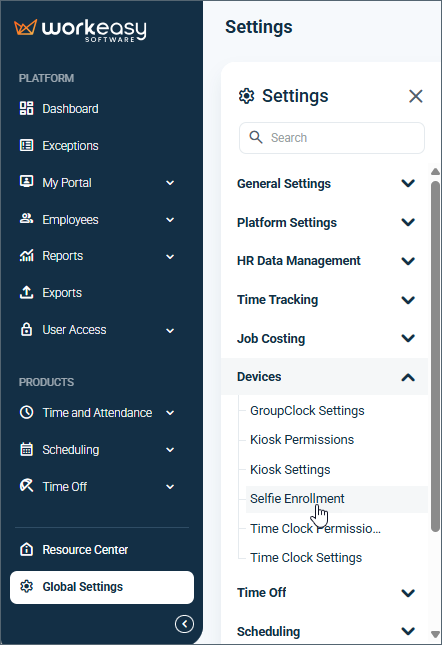Open the Dashboard icon in sidebar
The image size is (442, 645).
pyautogui.click(x=27, y=109)
